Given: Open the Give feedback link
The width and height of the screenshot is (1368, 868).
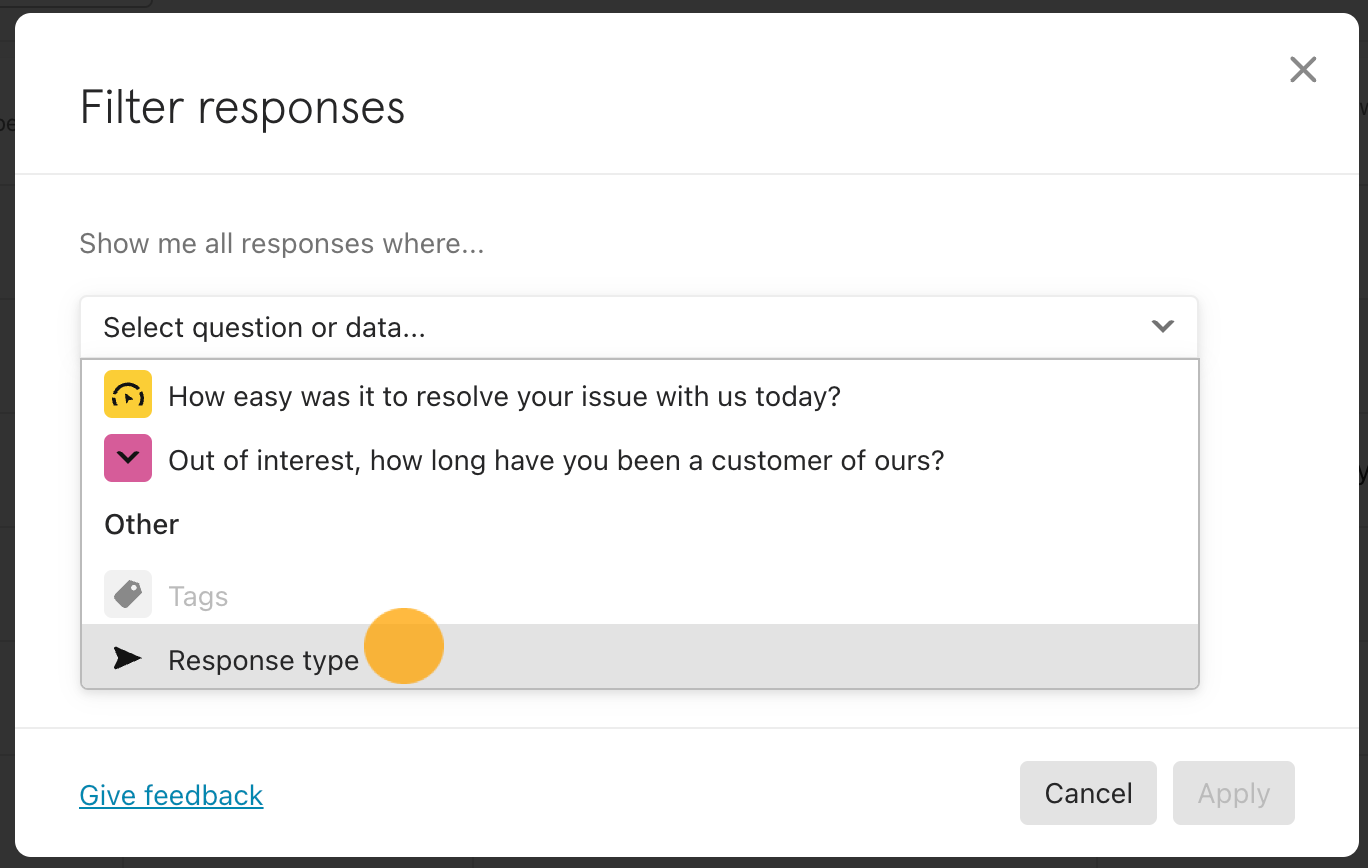Looking at the screenshot, I should [x=171, y=795].
